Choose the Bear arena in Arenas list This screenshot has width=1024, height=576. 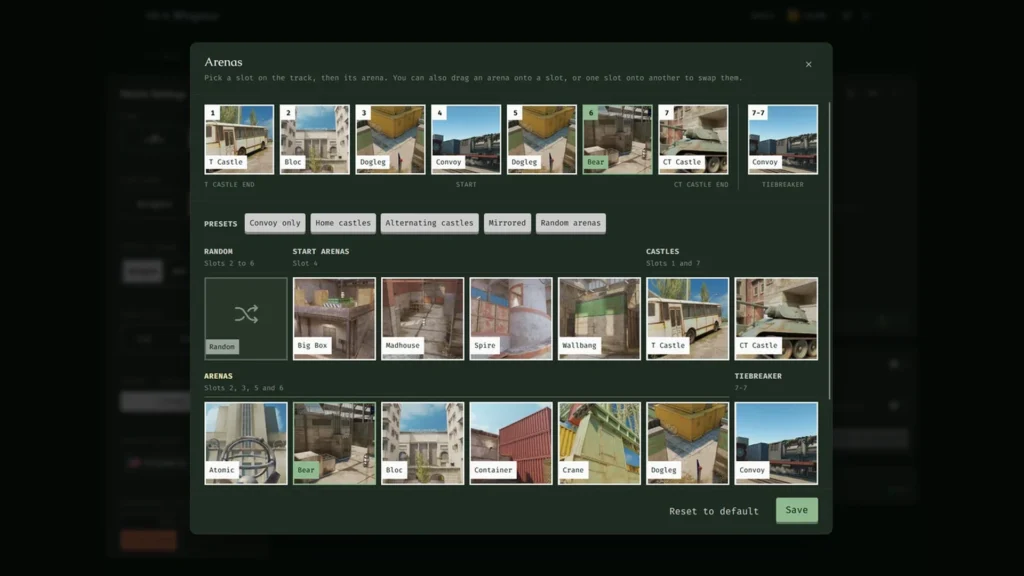tap(334, 443)
